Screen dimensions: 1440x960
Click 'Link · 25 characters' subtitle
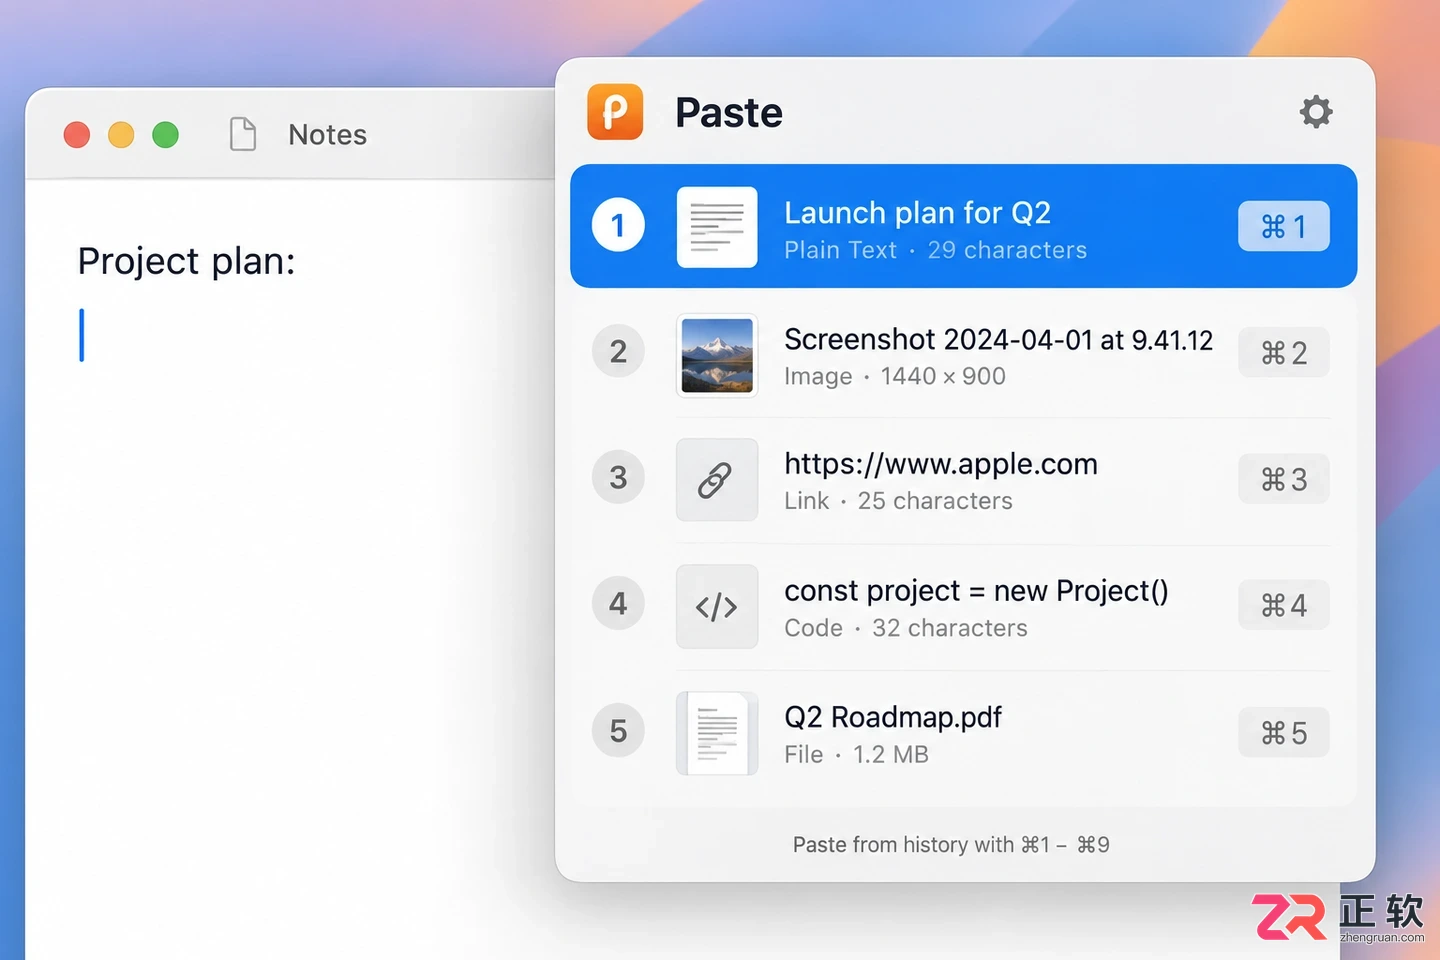[898, 501]
